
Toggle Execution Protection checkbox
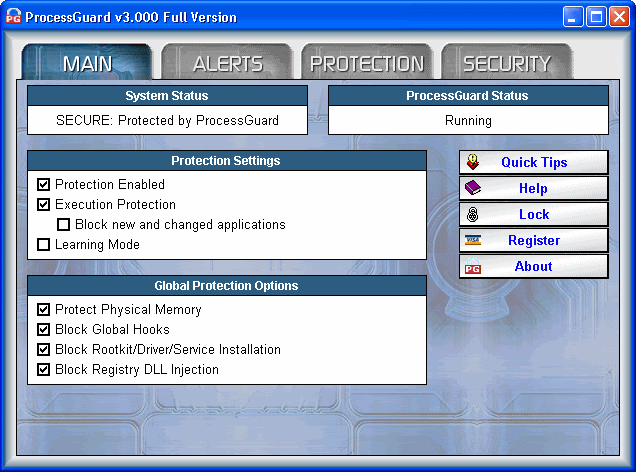tap(43, 204)
